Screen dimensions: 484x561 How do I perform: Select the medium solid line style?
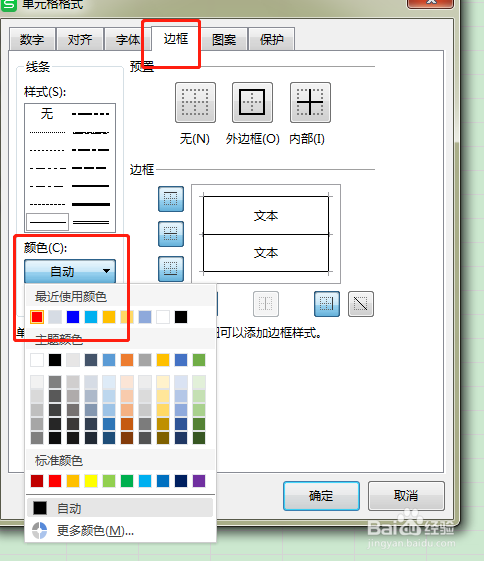(x=91, y=186)
